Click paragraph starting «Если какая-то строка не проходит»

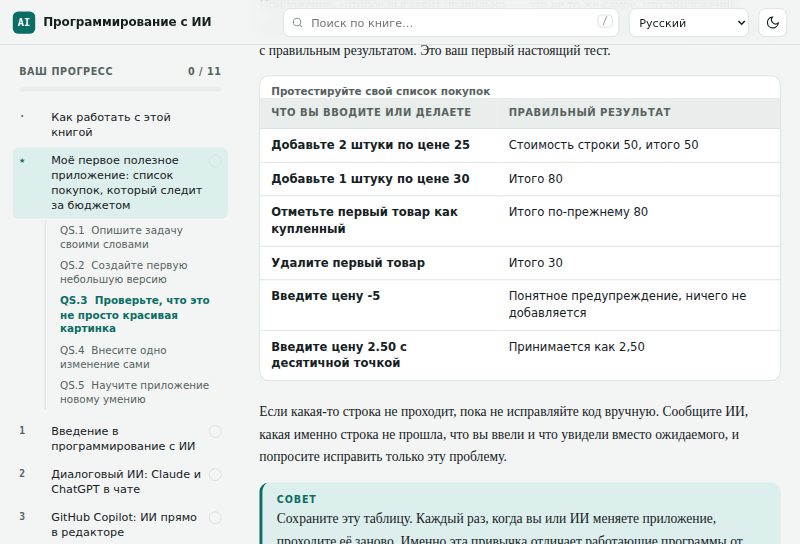pos(504,434)
